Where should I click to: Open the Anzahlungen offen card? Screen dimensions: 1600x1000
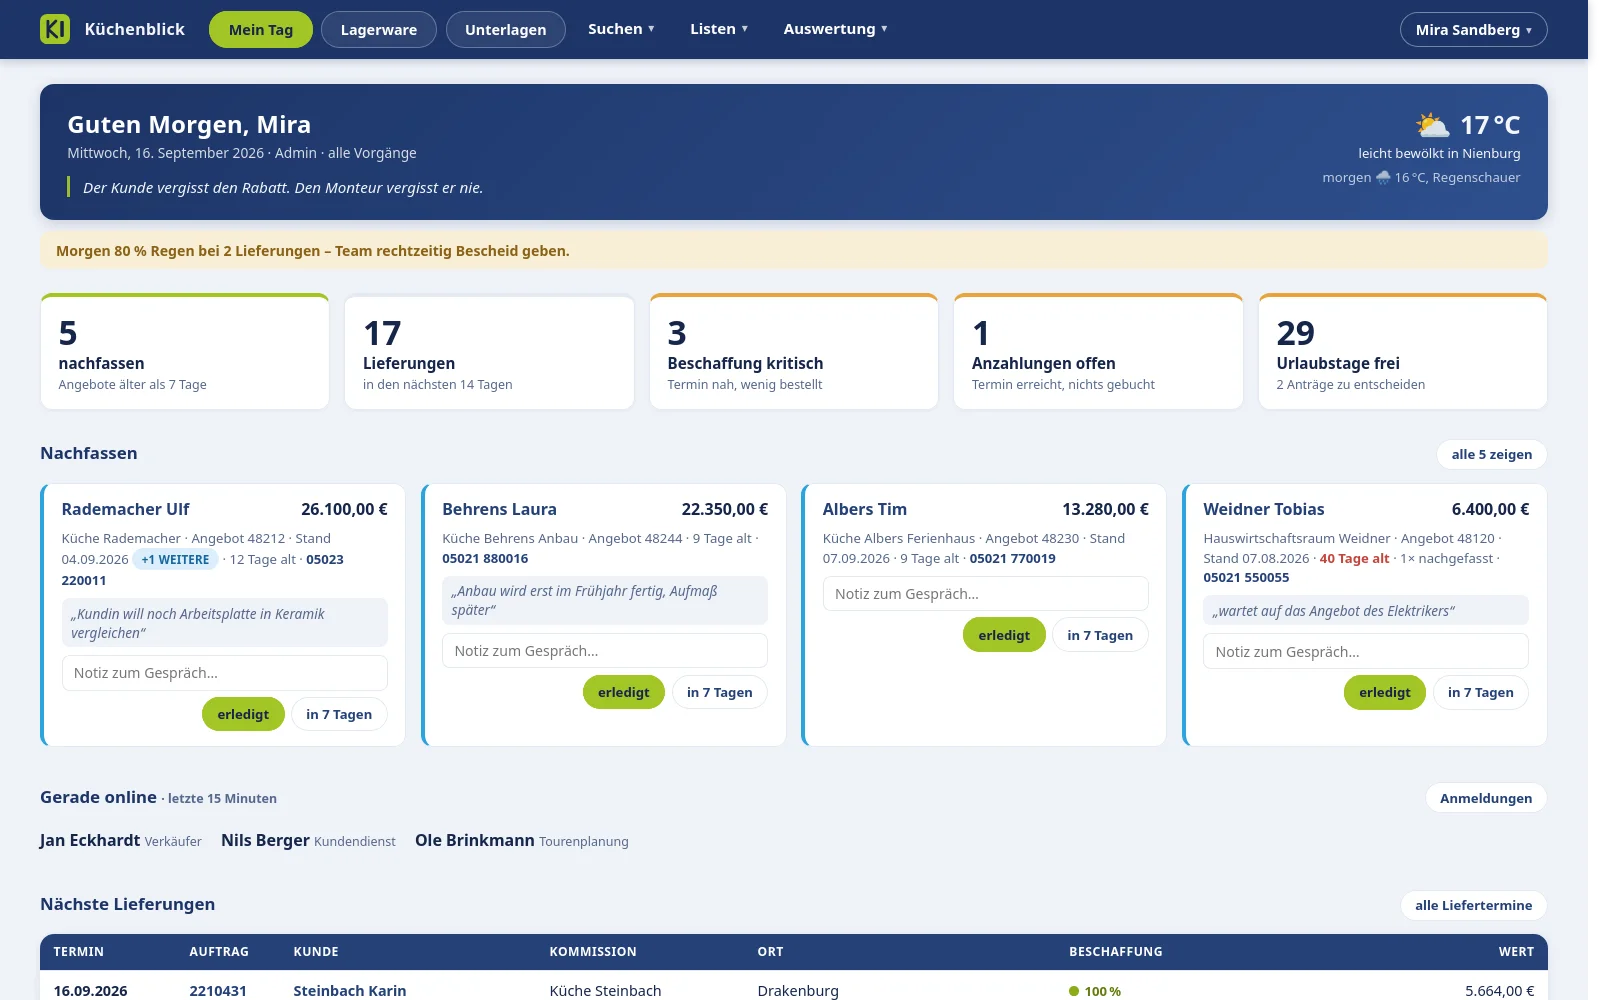1098,352
